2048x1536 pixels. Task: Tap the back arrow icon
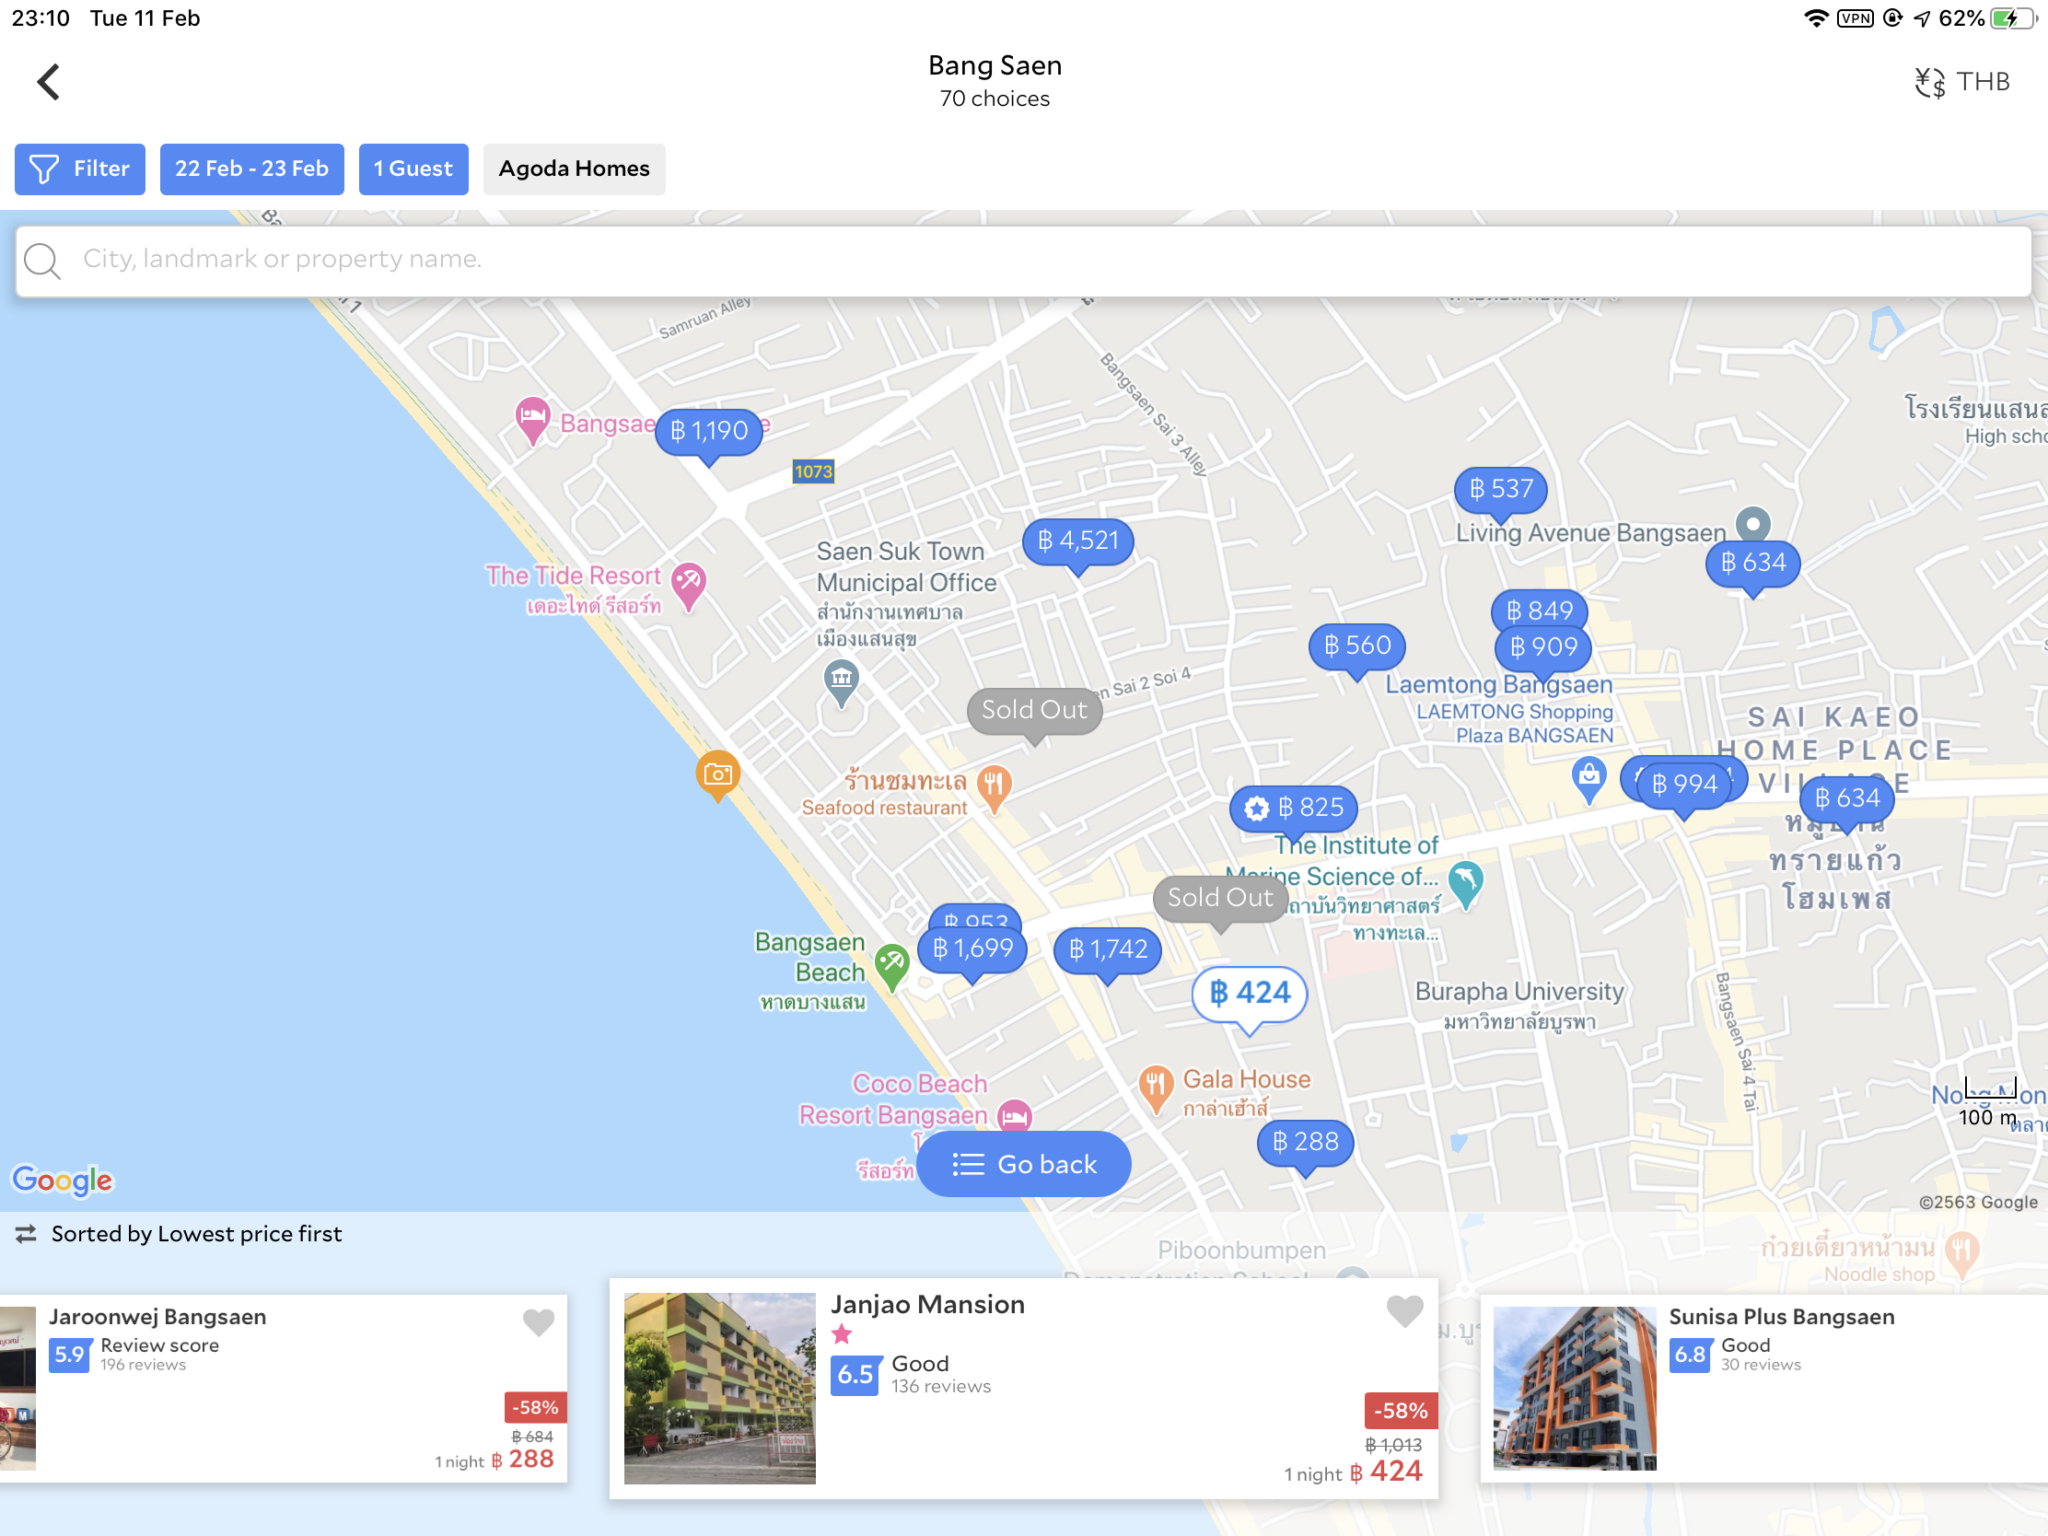pos(48,82)
